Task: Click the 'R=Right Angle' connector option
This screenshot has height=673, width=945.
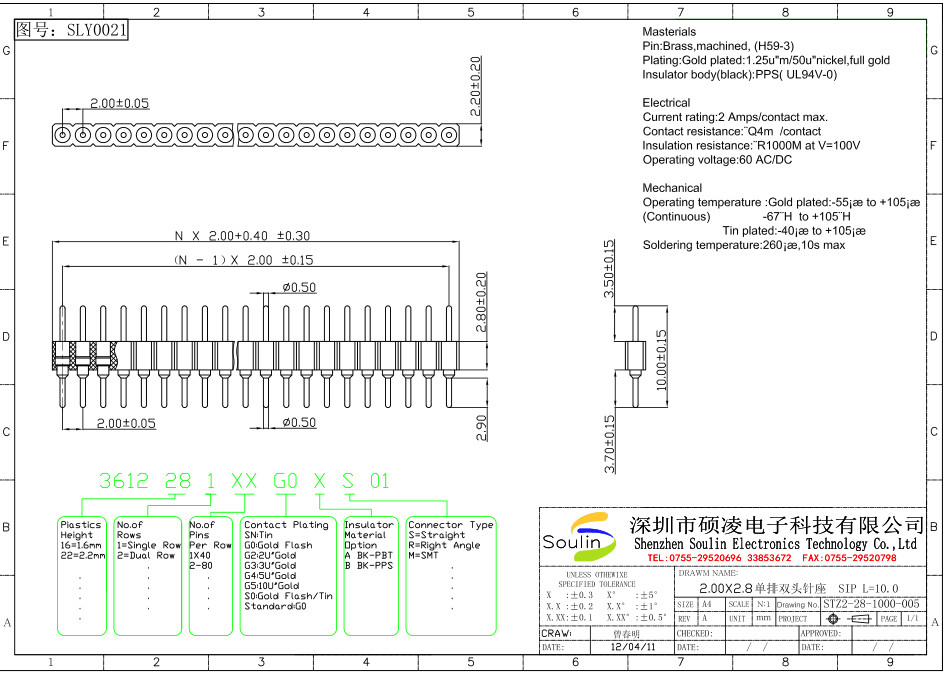Action: 444,545
